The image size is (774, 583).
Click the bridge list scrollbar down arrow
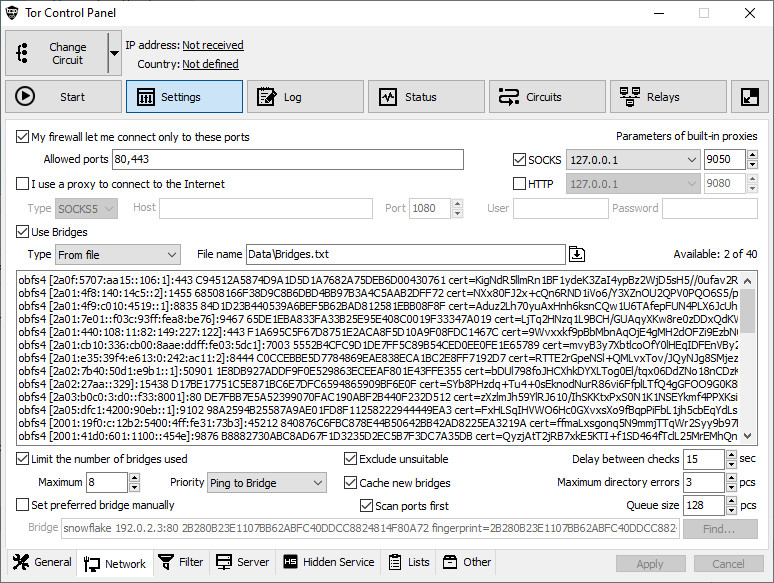[747, 436]
